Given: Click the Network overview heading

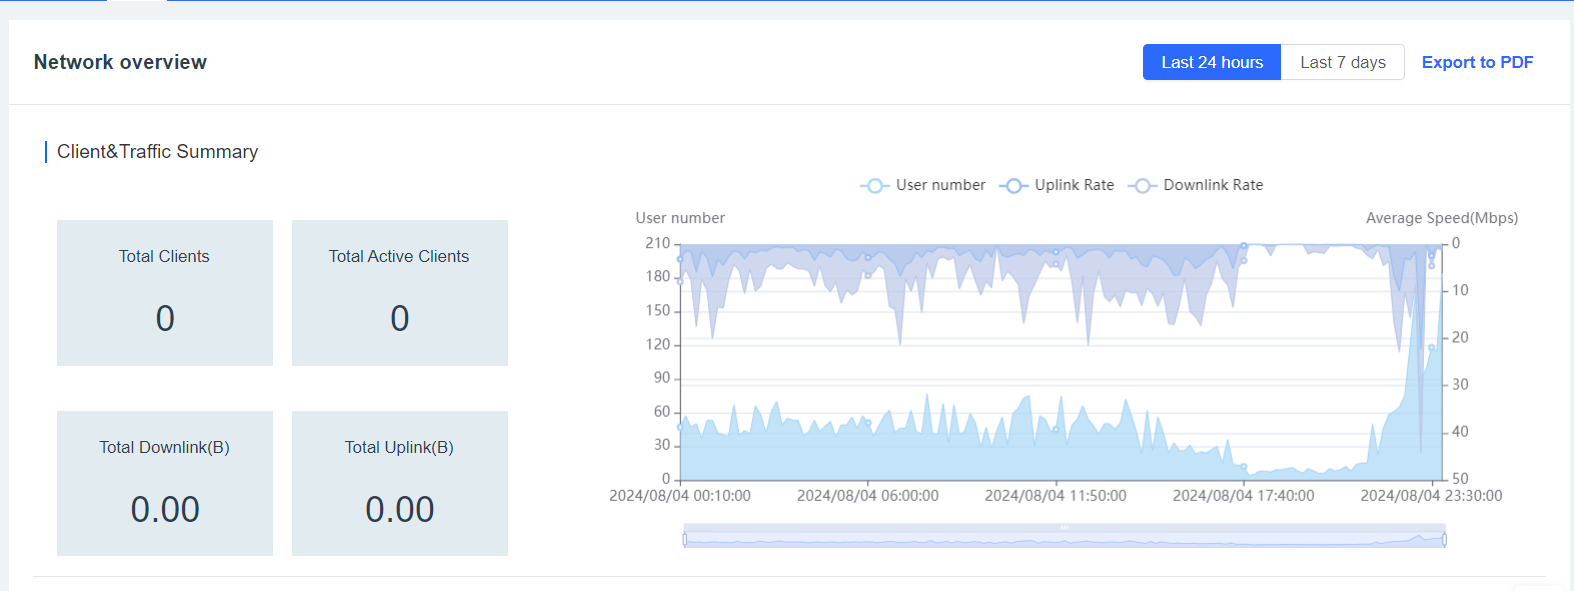Looking at the screenshot, I should (x=120, y=62).
